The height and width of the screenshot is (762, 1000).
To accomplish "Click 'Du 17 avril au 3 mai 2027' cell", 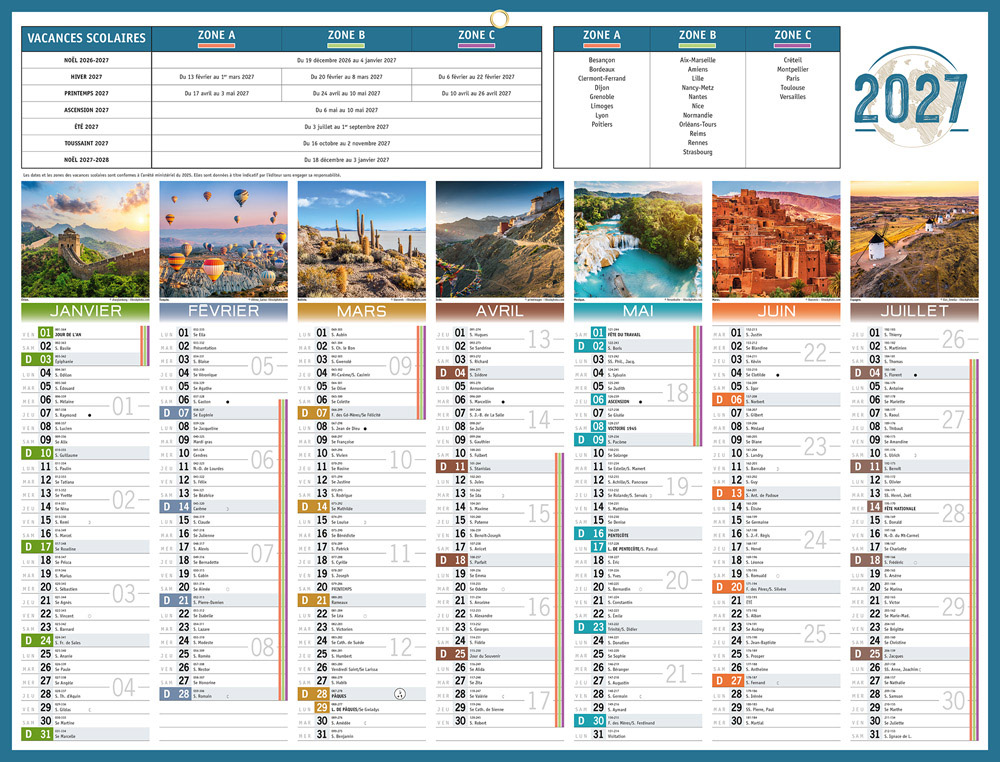I will click(217, 93).
